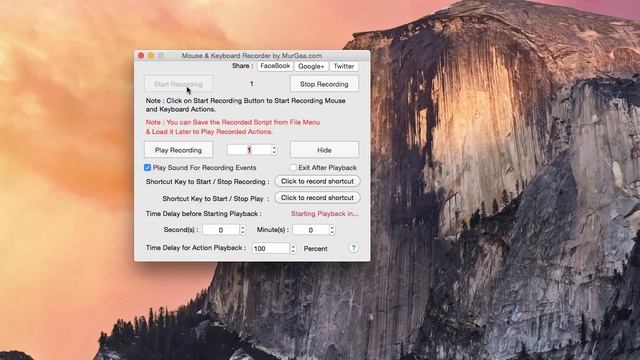The image size is (640, 360).
Task: Hide the recorder window with Hide button
Action: coord(324,150)
